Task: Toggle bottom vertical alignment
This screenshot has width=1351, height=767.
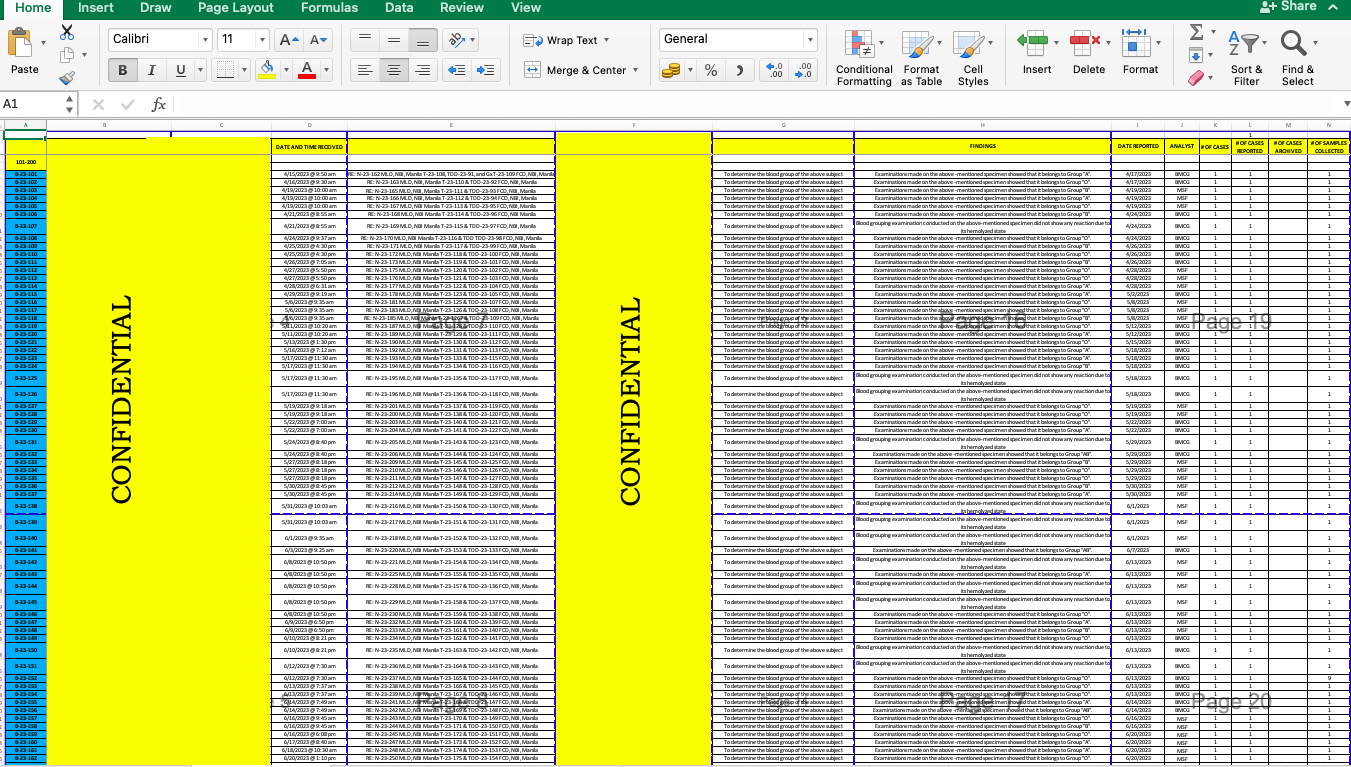Action: click(x=423, y=39)
